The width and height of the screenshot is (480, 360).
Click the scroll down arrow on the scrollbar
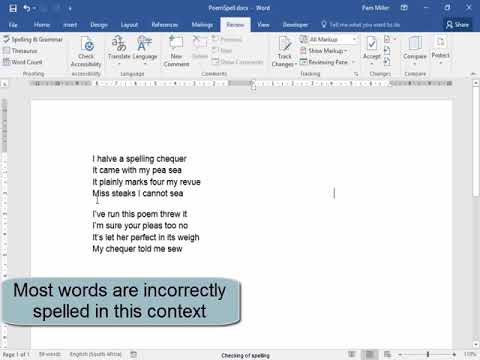point(476,345)
